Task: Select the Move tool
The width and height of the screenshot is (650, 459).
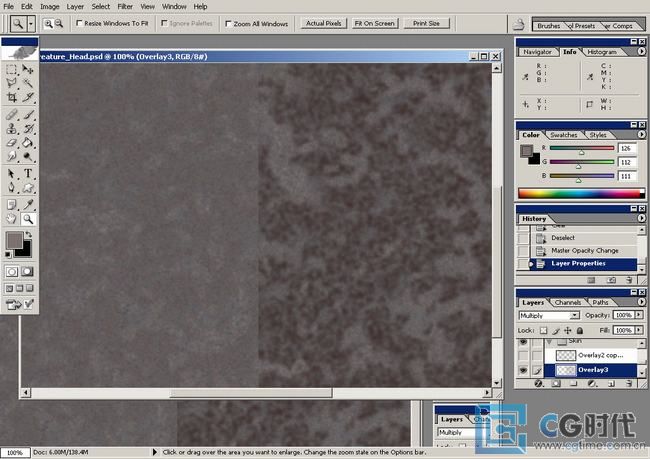Action: [x=27, y=69]
